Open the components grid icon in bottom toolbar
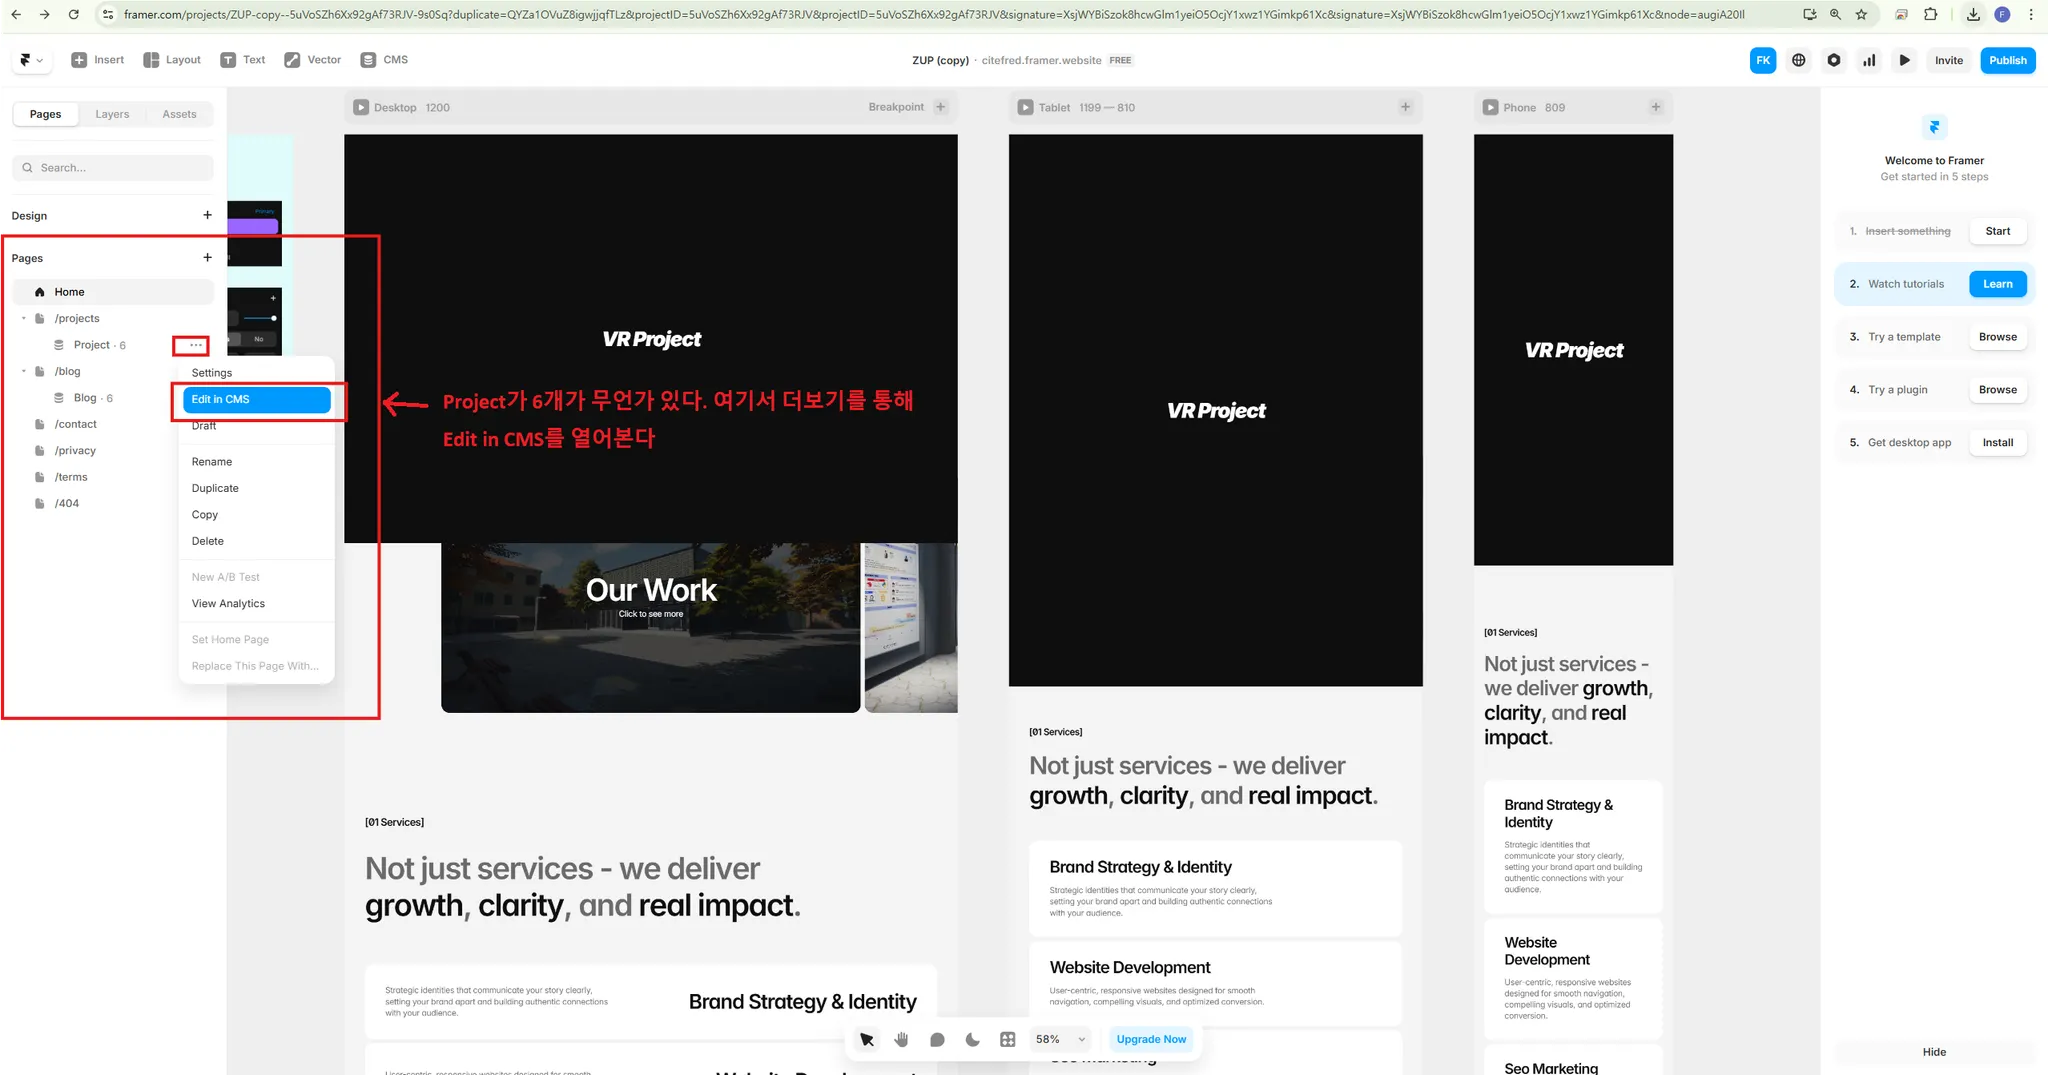 1007,1039
